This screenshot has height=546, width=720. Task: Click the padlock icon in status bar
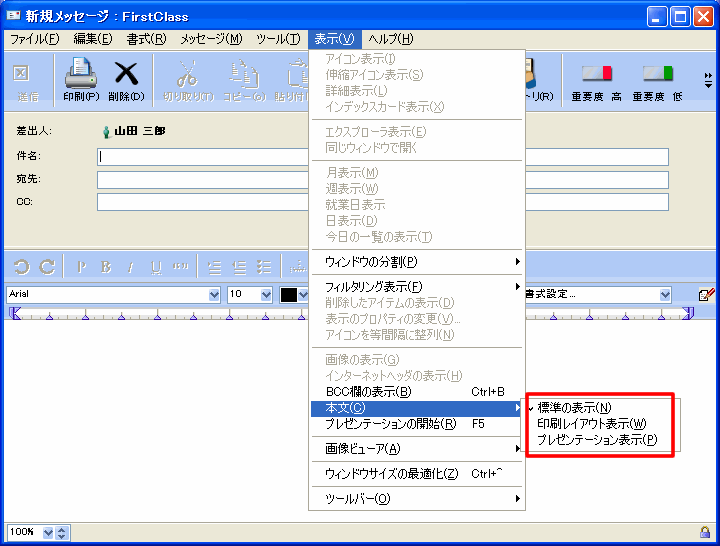click(705, 532)
